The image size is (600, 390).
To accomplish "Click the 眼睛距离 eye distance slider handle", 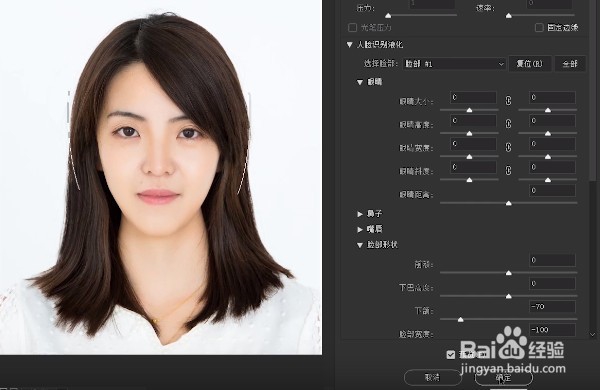I will click(x=509, y=203).
